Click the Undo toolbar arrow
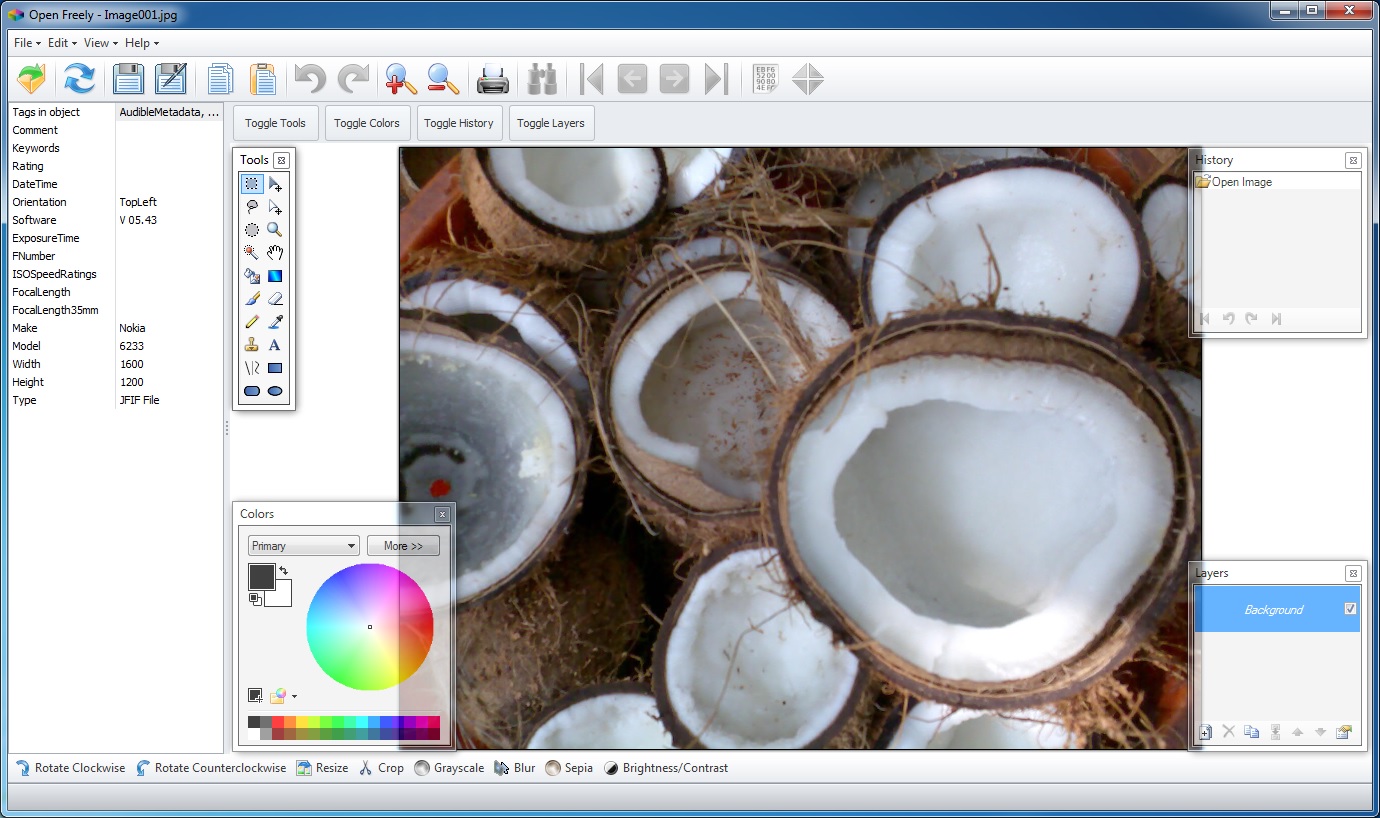The image size is (1380, 818). point(310,78)
